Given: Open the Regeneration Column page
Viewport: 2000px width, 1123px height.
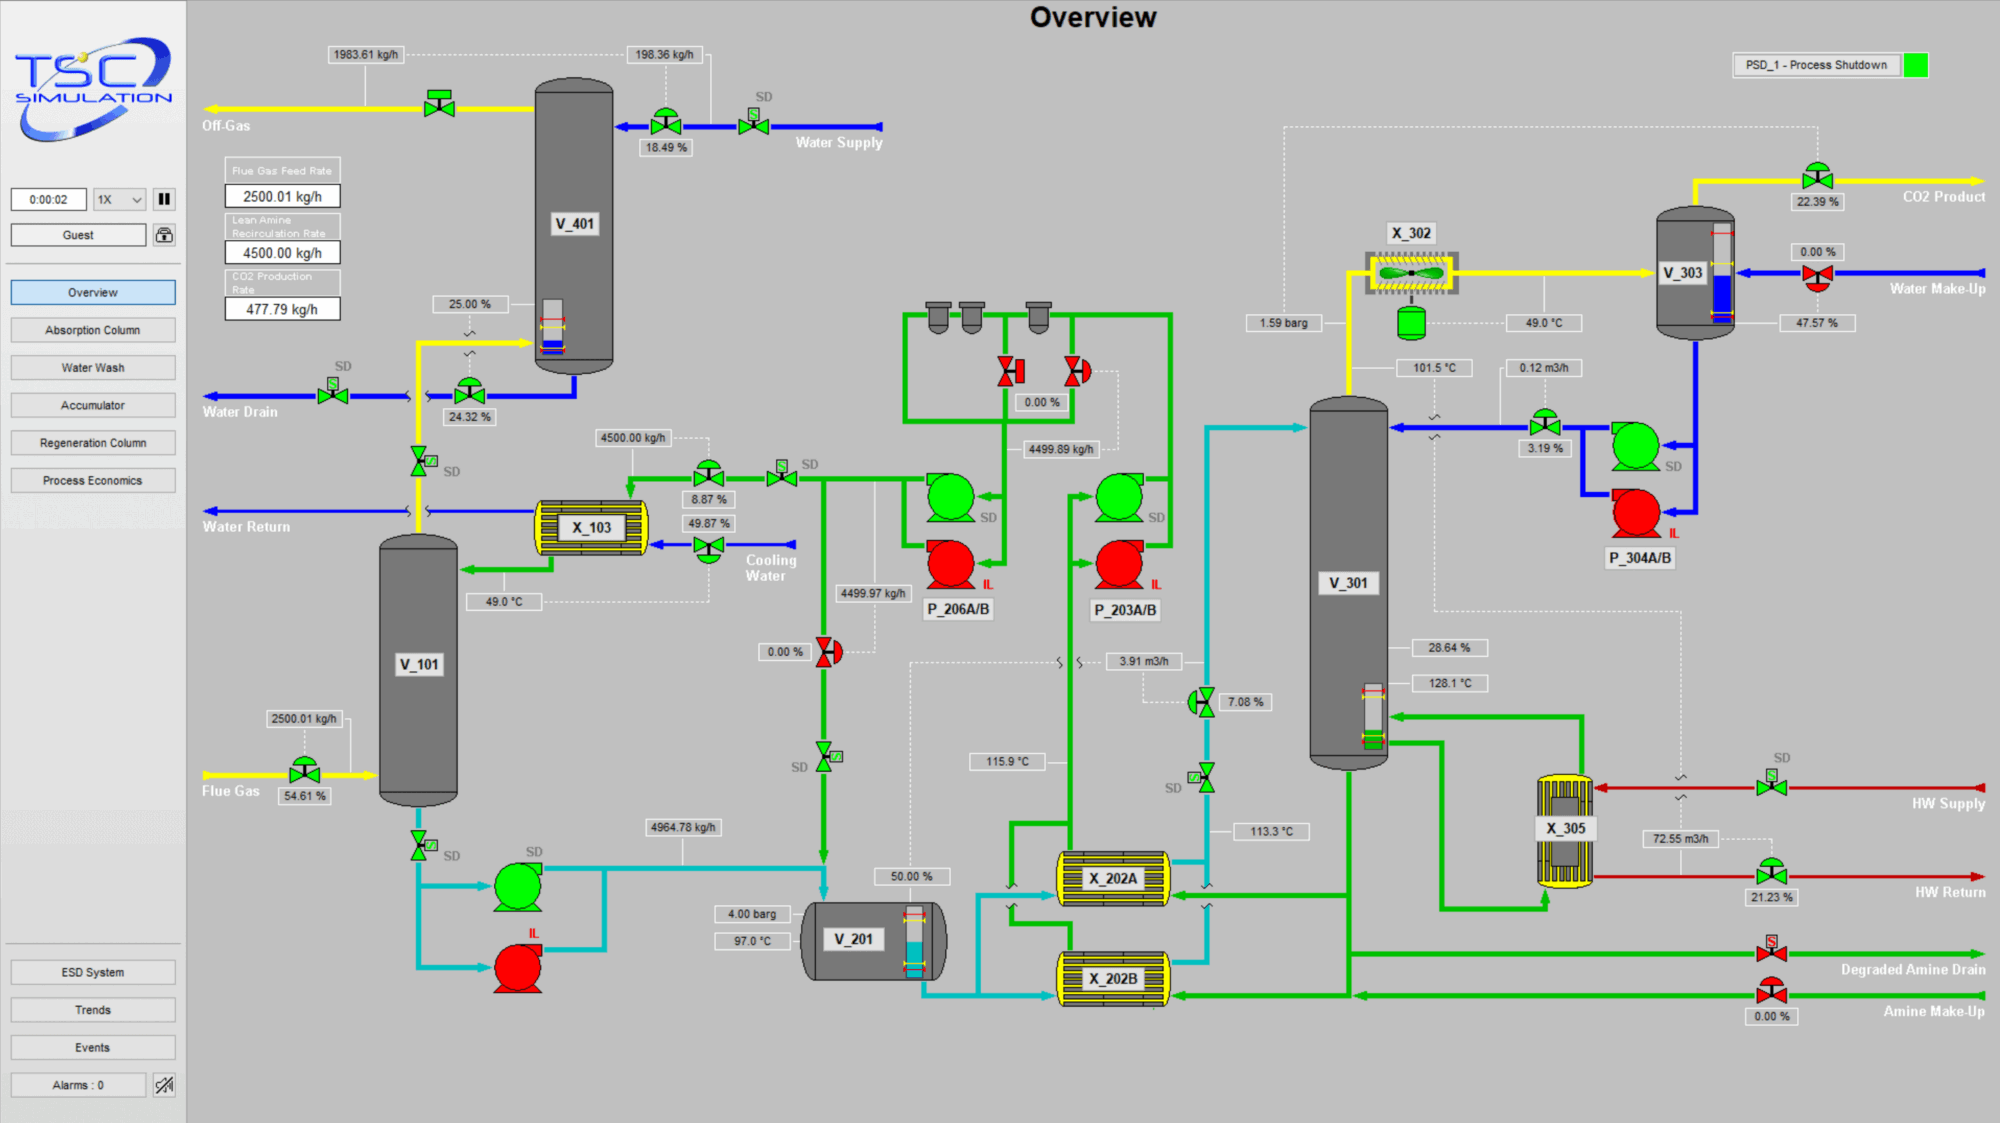Looking at the screenshot, I should pos(93,443).
